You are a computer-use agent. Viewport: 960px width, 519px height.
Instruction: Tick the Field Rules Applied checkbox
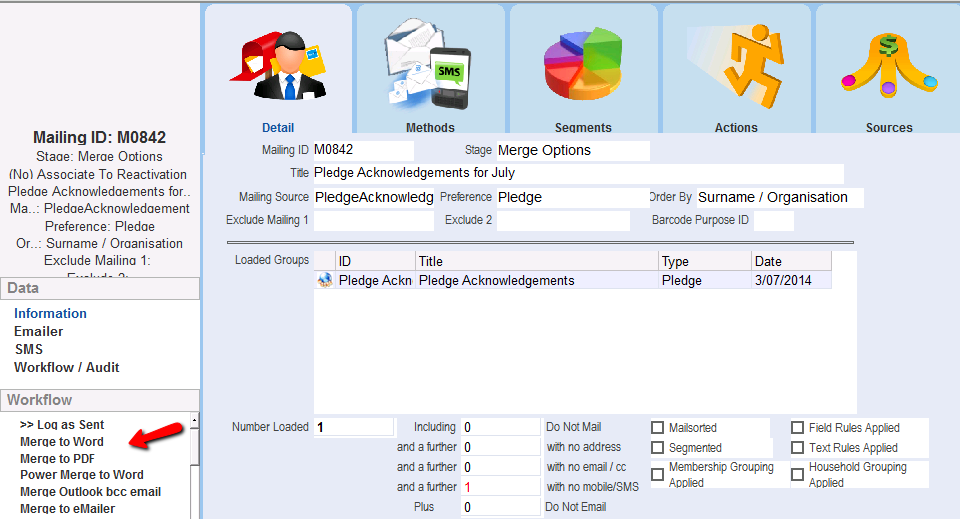point(797,427)
